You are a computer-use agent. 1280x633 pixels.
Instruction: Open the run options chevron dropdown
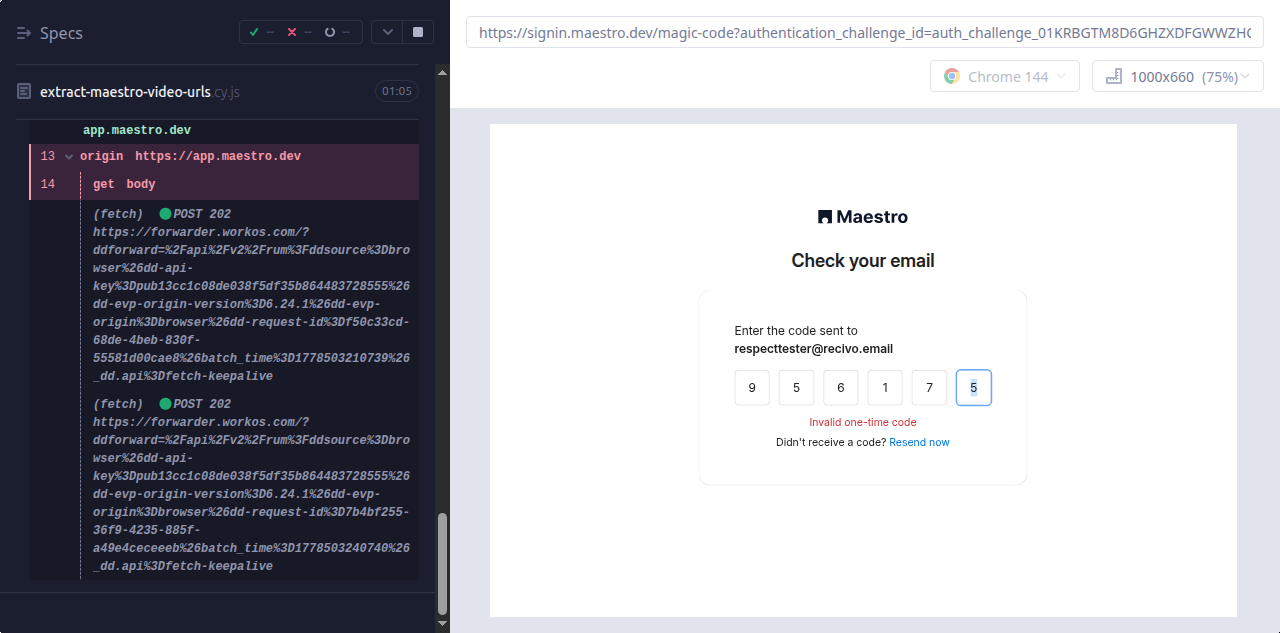point(387,32)
